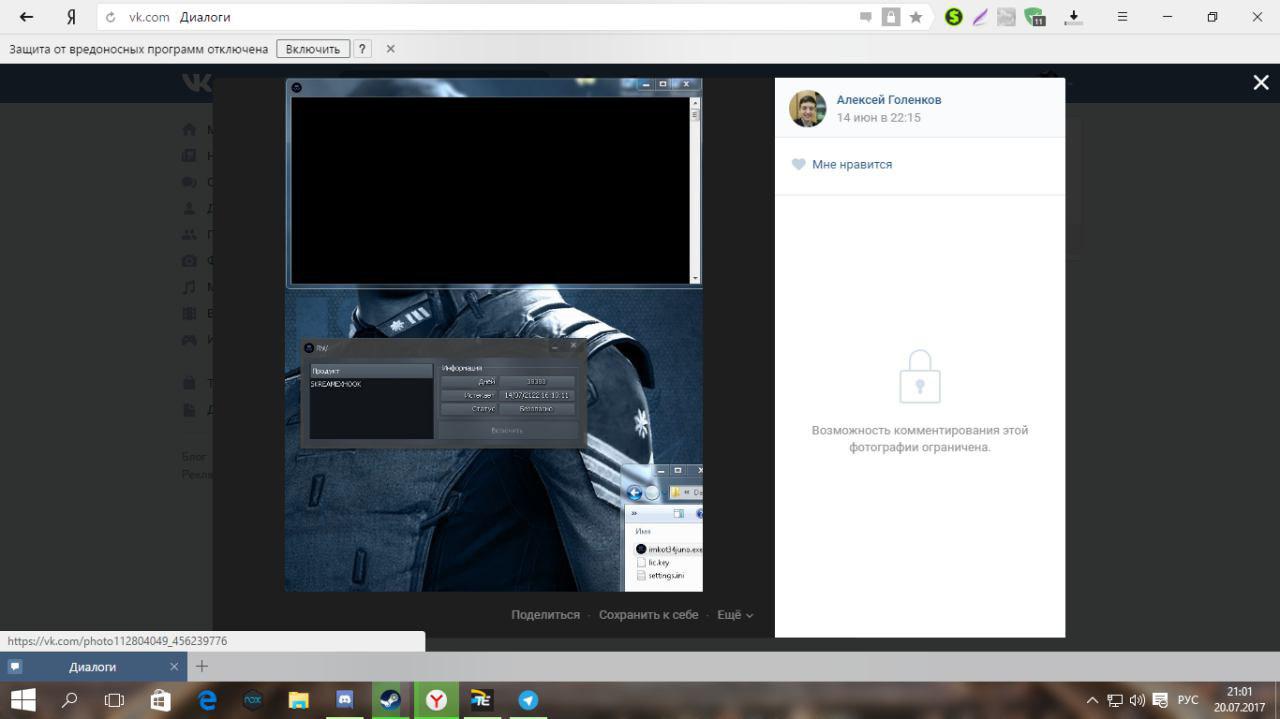Like the photo with 'Мне нравится'
Screen dimensions: 1280x719
point(842,164)
